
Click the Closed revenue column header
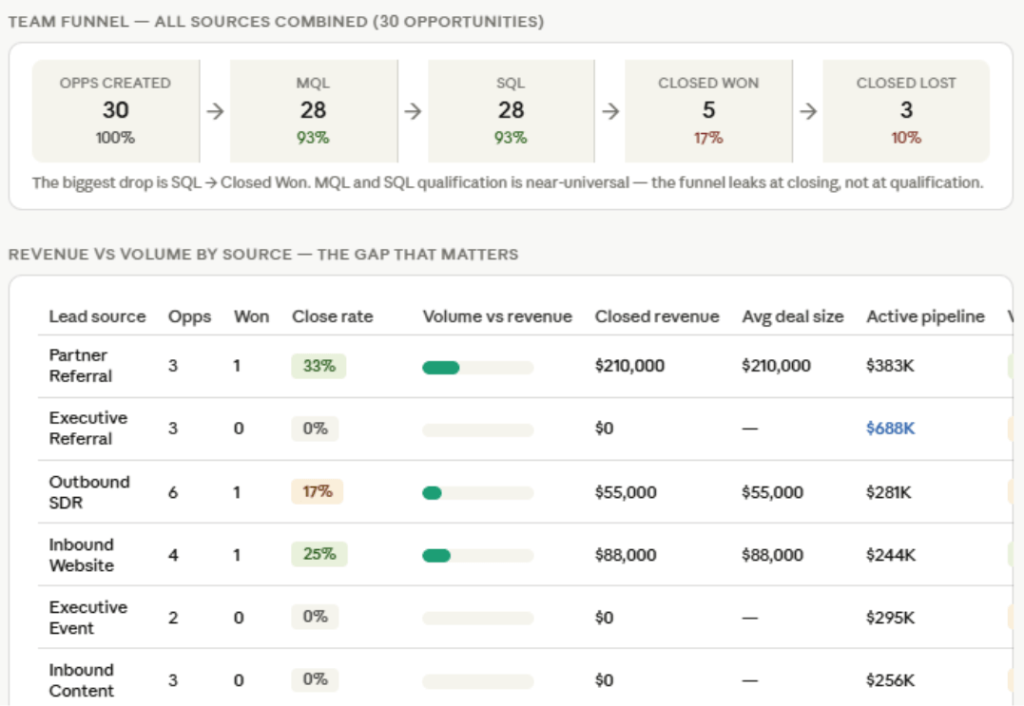point(657,316)
